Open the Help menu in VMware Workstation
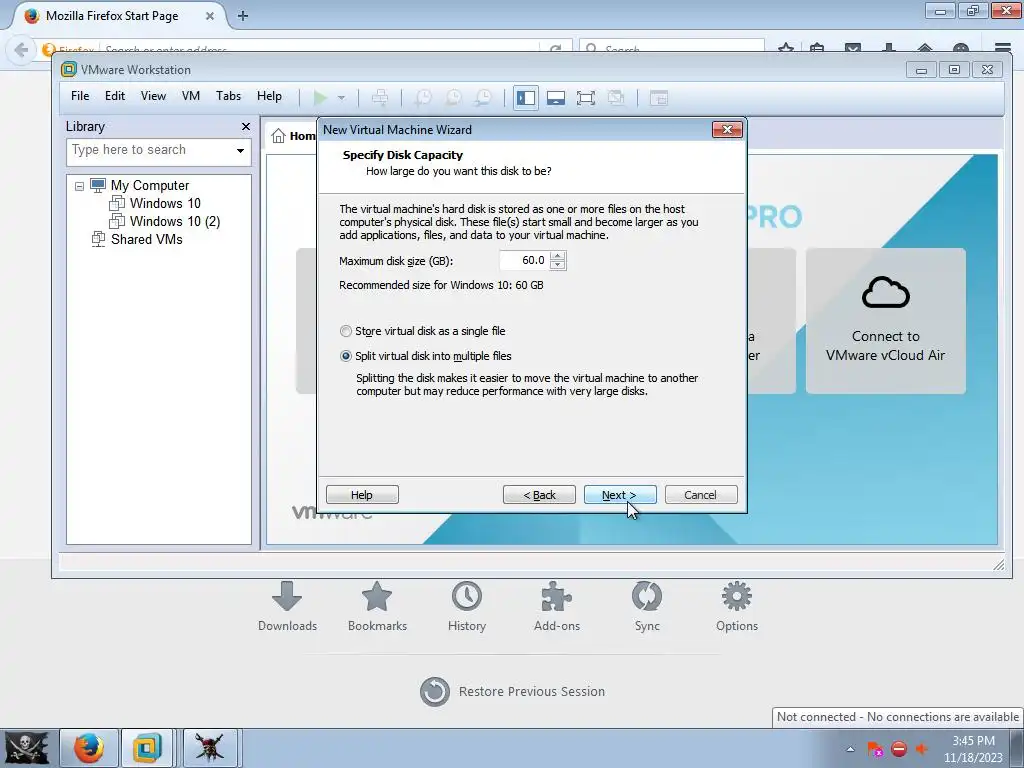 [x=269, y=96]
